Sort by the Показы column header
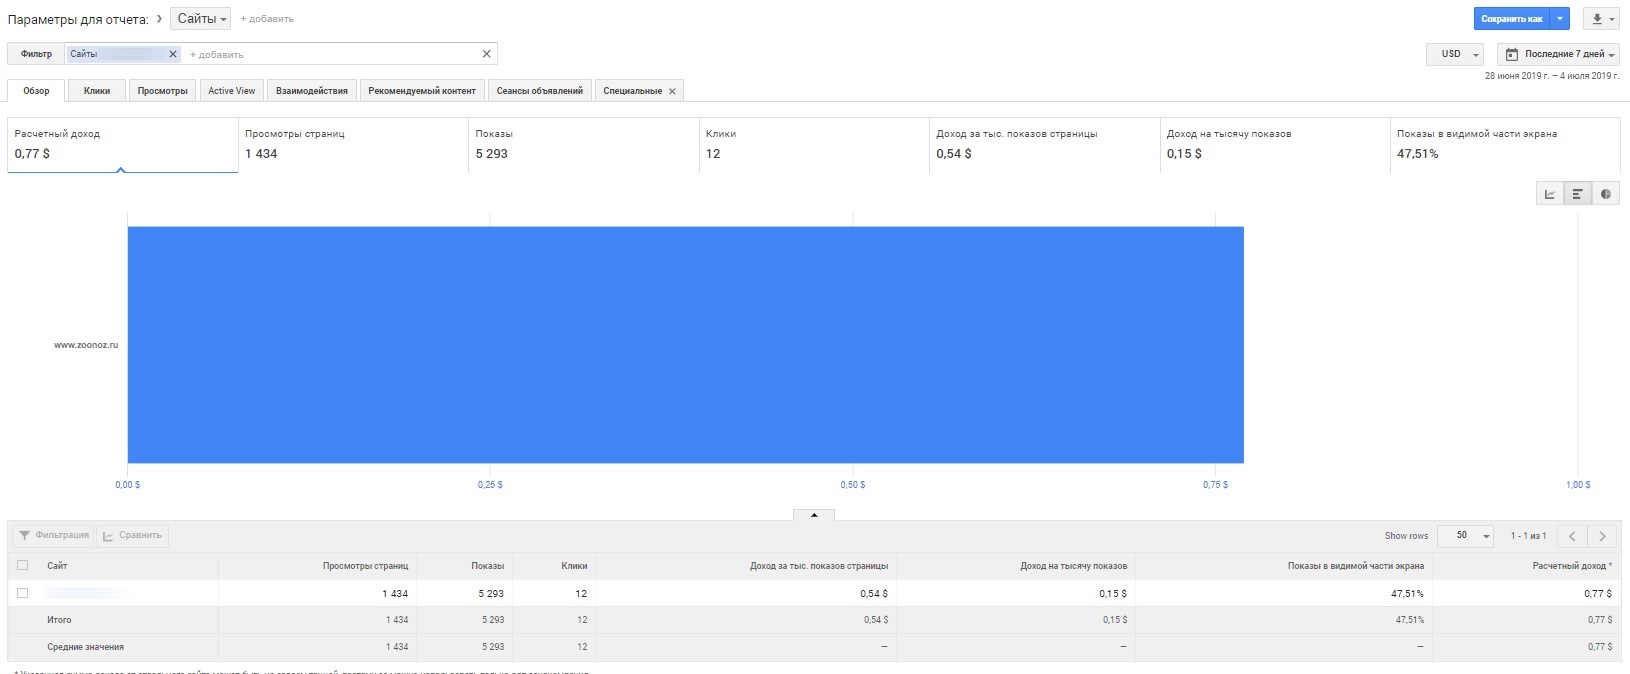The image size is (1630, 674). click(x=488, y=566)
